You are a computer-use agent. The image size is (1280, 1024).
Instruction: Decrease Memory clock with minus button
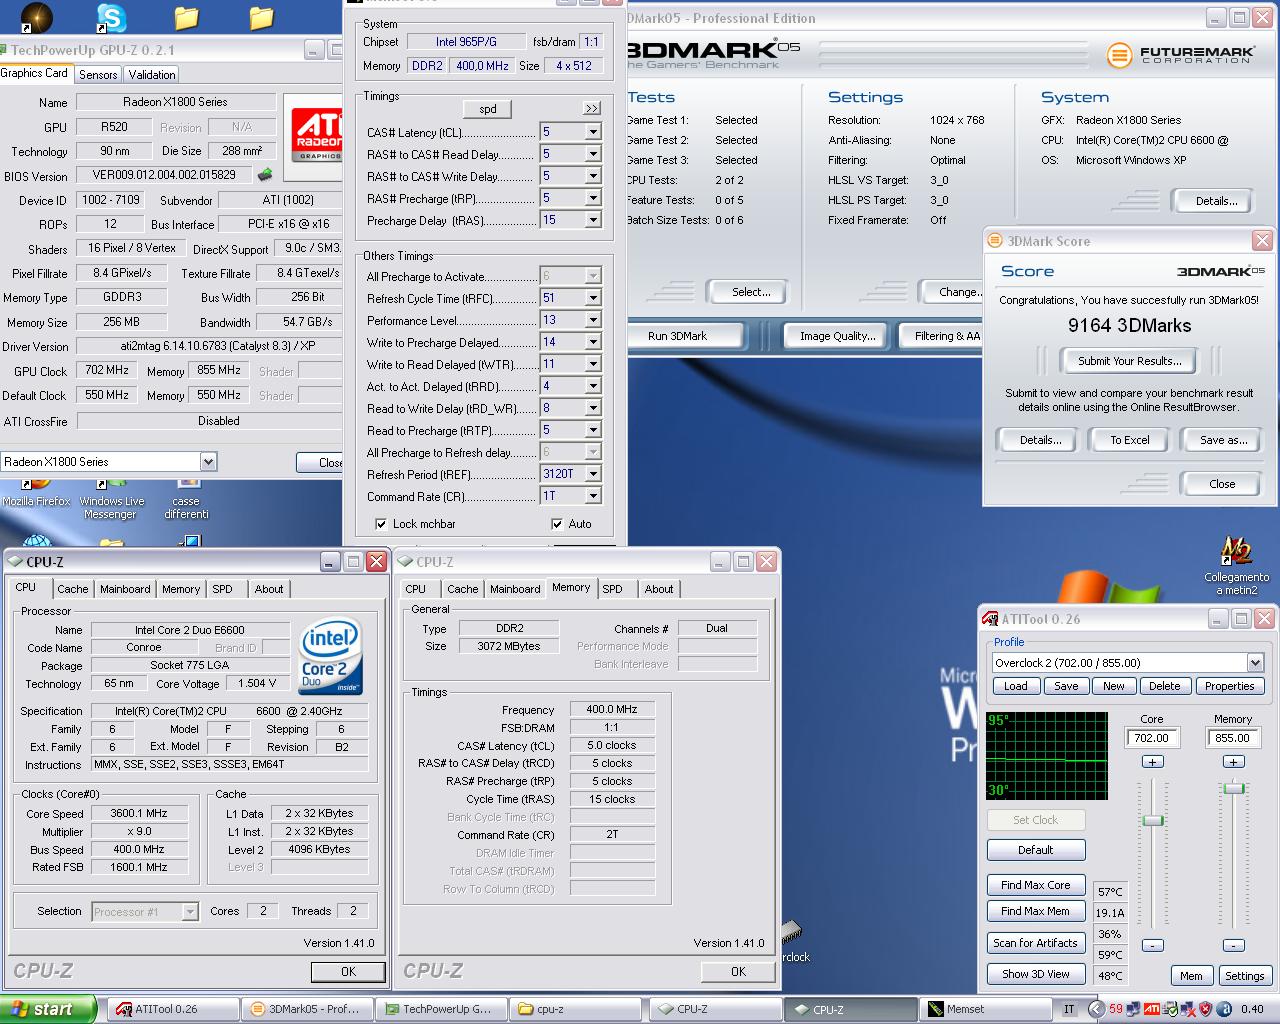click(1233, 945)
